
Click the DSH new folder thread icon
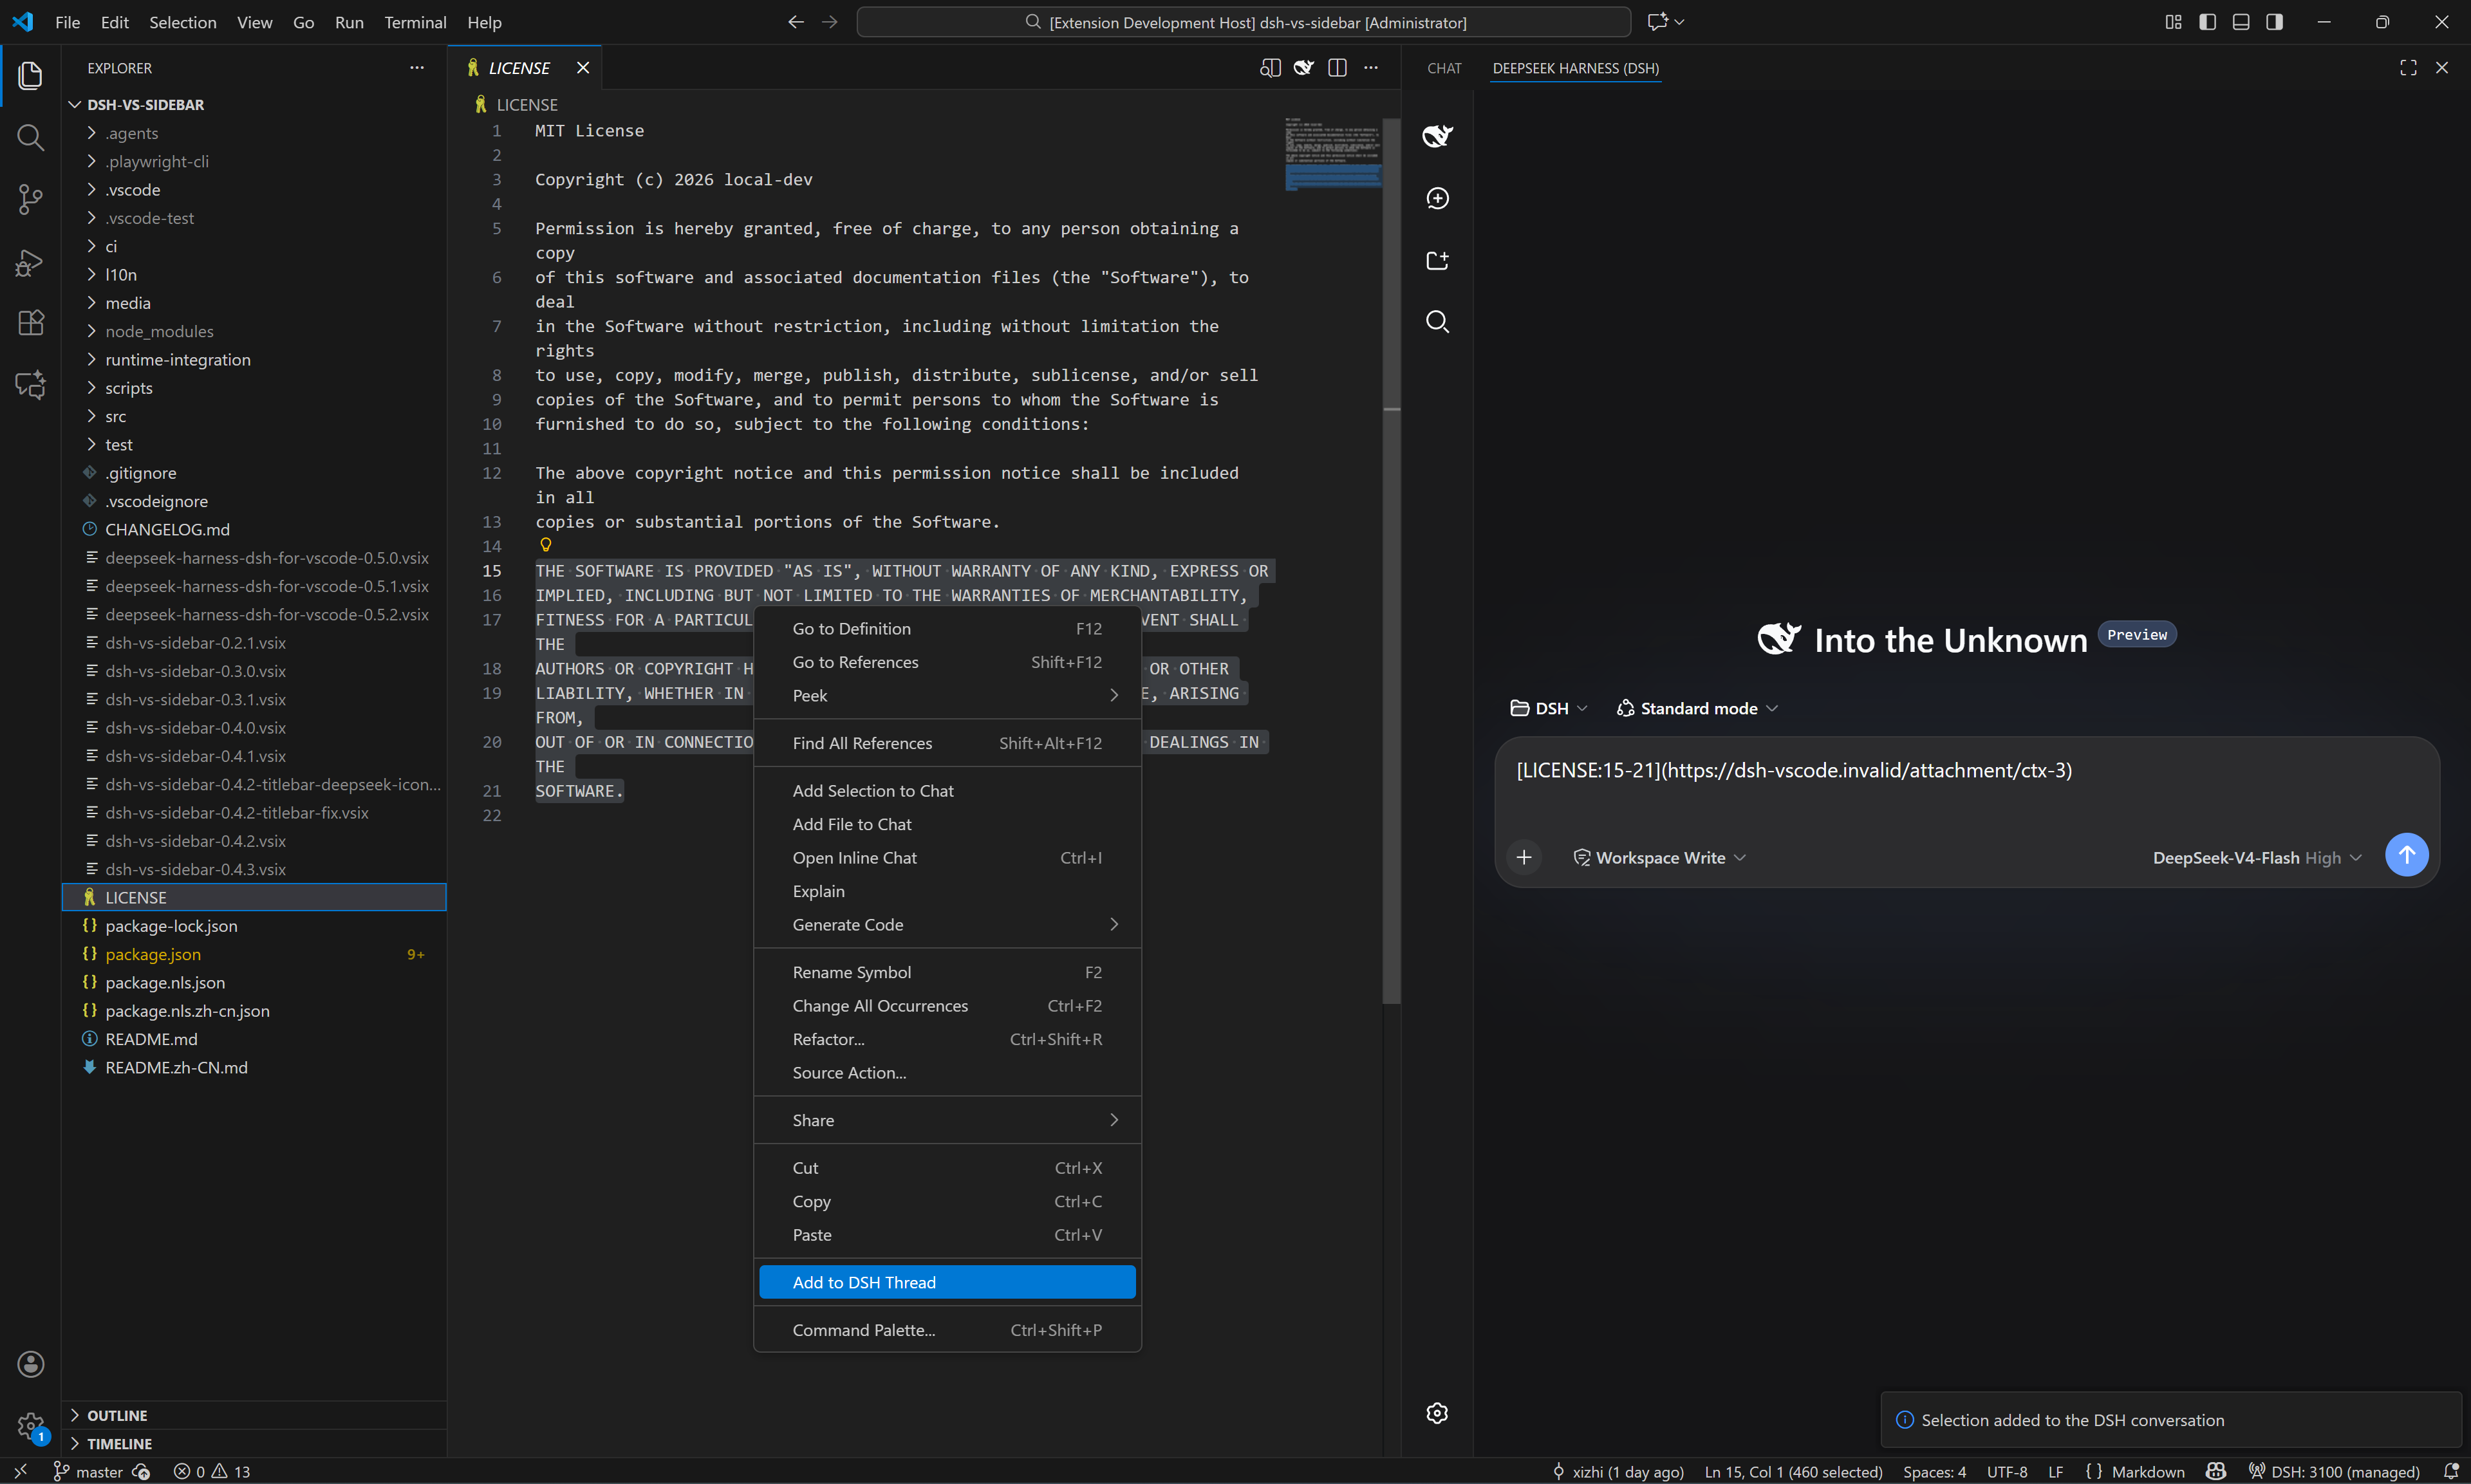[1437, 260]
